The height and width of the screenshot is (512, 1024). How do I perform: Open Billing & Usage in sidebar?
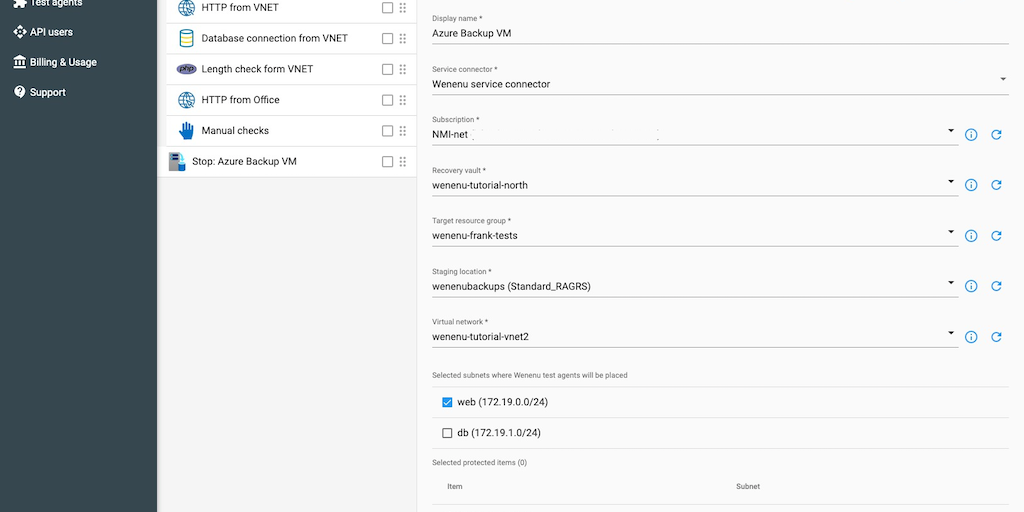click(62, 62)
